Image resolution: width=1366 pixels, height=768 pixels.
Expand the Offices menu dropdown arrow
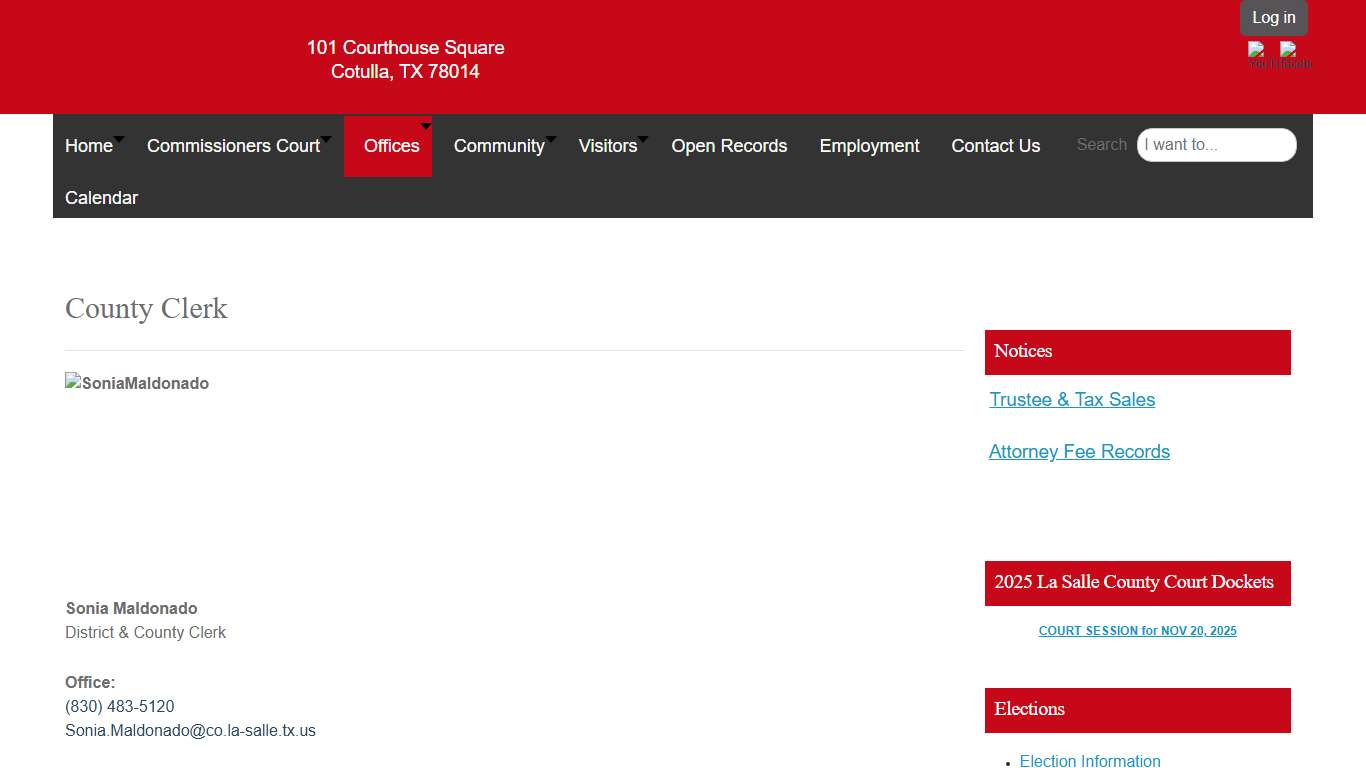(426, 126)
